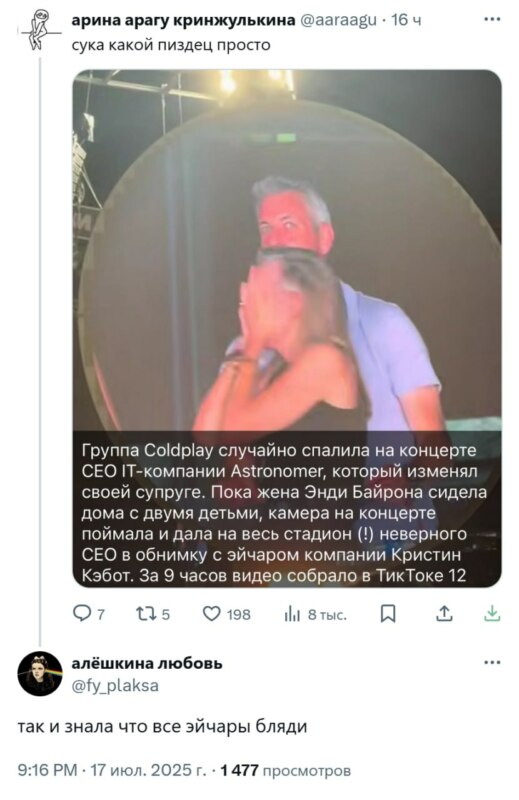The image size is (519, 800).
Task: Click the share upload arrow icon
Action: pyautogui.click(x=444, y=614)
